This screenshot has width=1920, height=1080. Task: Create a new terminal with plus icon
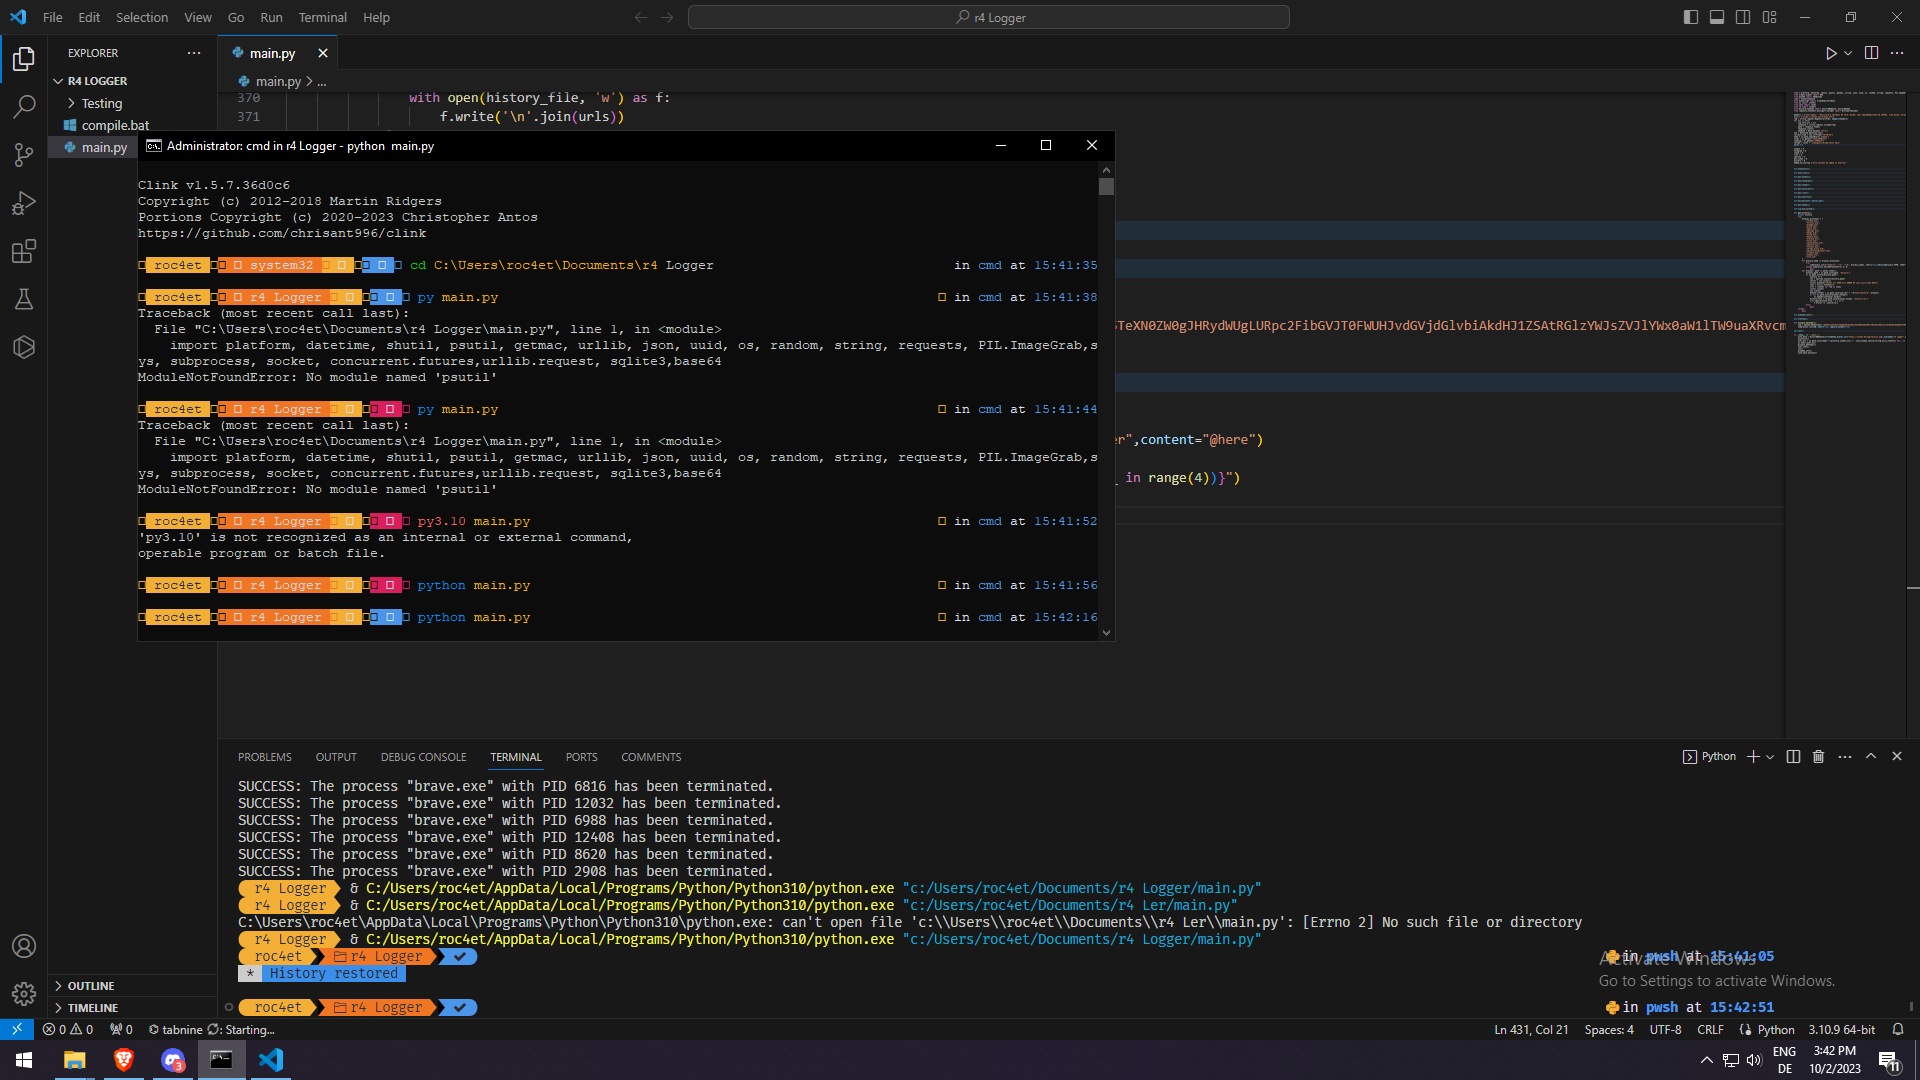(1753, 757)
